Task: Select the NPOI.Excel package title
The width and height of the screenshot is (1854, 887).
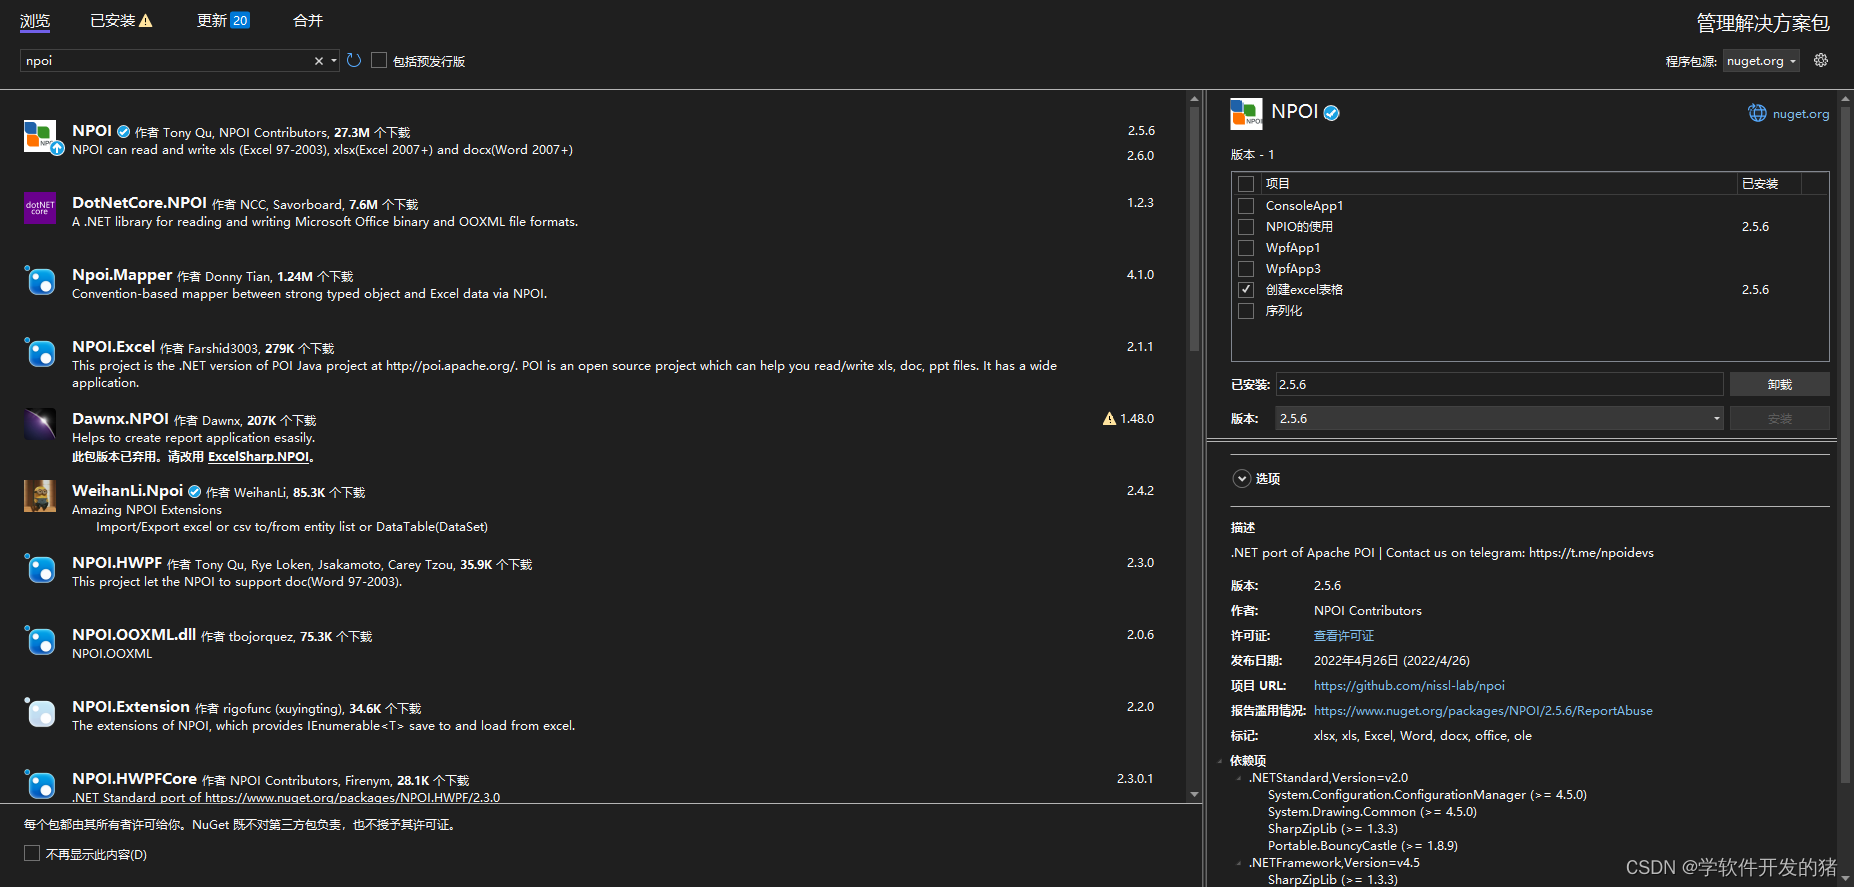Action: click(113, 347)
